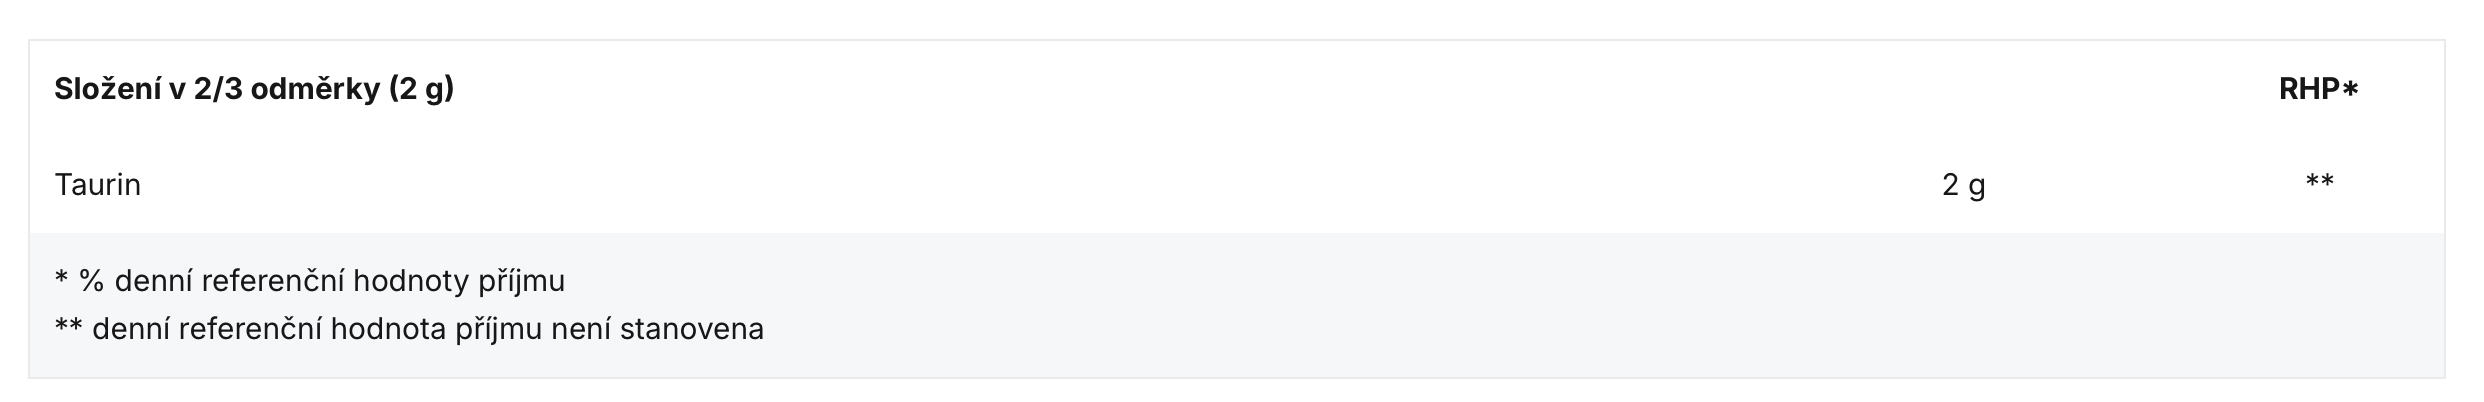Screen dimensions: 2484x402
Task: Click the "2 g" value in Taurin row
Action: click(x=1963, y=185)
